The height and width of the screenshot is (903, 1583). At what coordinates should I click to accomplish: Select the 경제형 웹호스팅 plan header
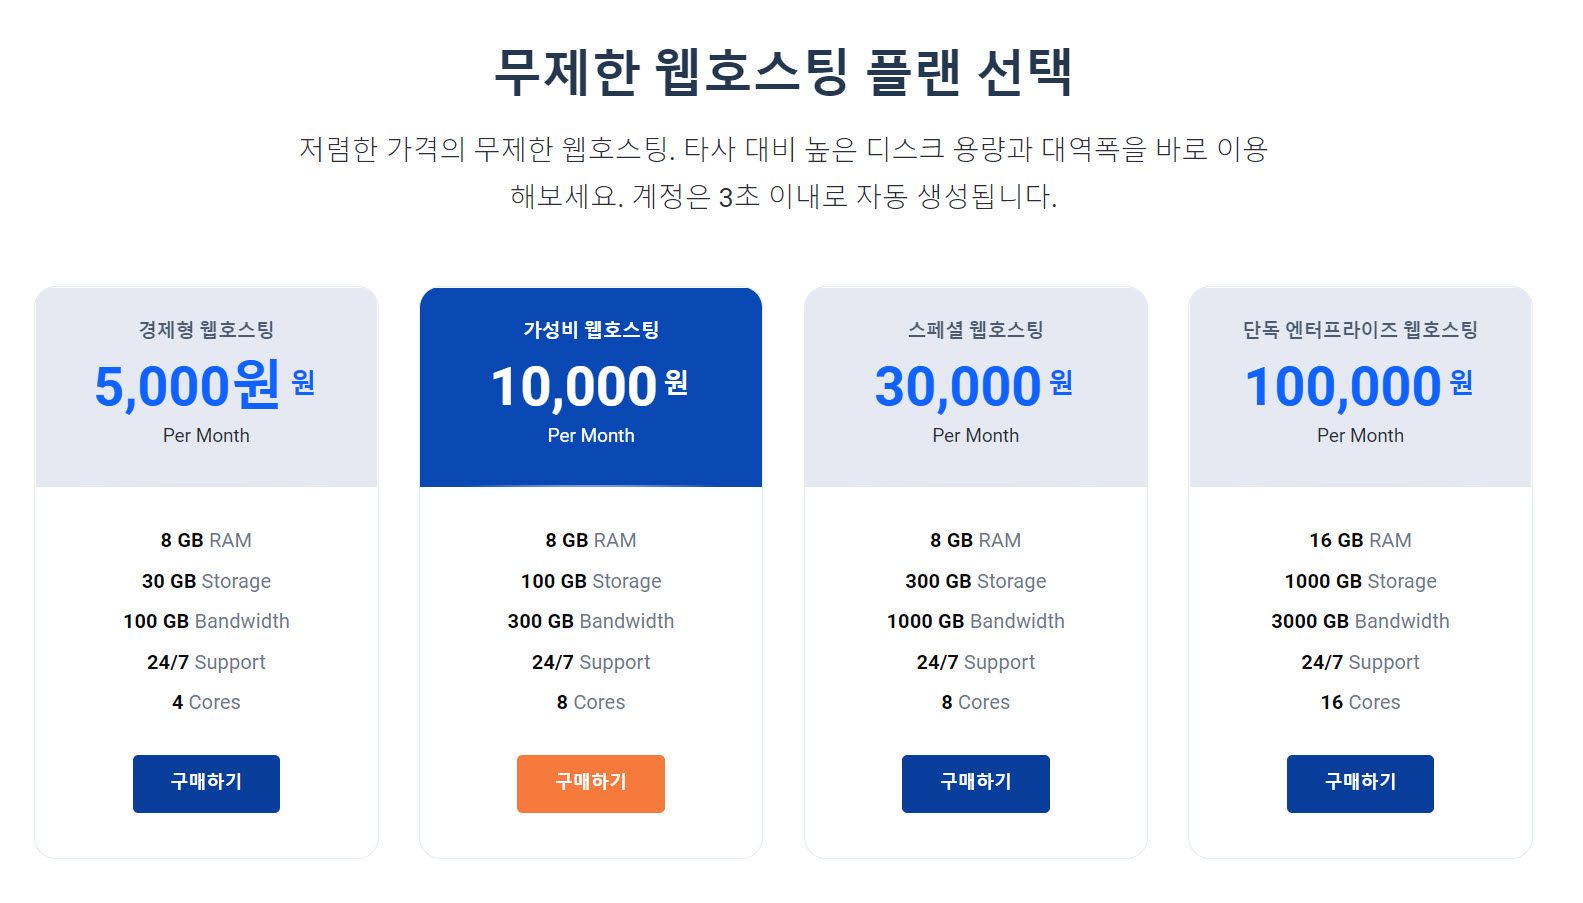(206, 329)
